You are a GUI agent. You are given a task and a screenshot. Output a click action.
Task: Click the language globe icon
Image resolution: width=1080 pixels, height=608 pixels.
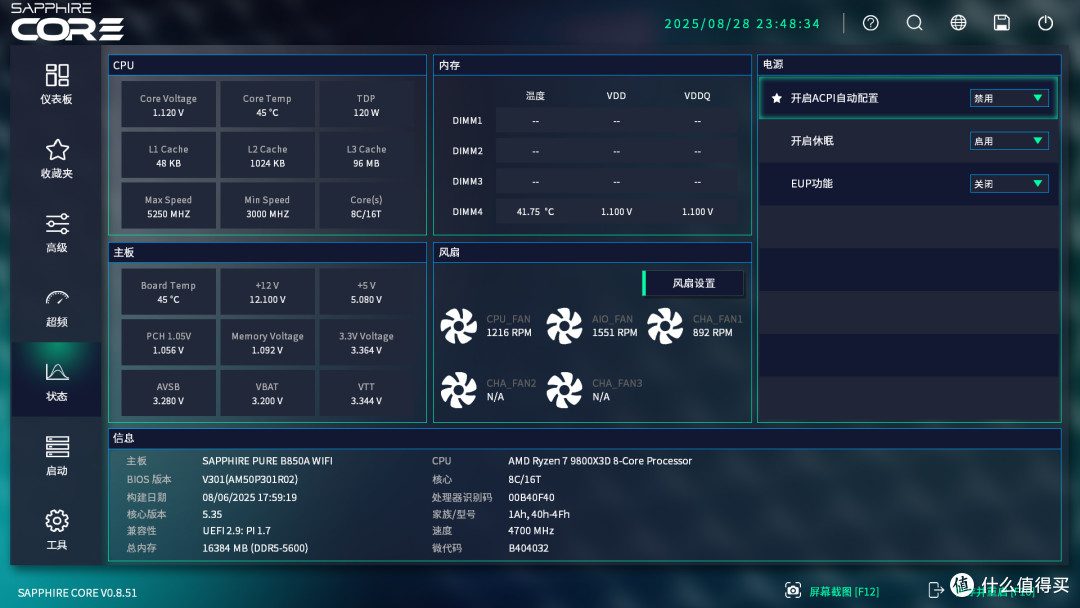958,23
